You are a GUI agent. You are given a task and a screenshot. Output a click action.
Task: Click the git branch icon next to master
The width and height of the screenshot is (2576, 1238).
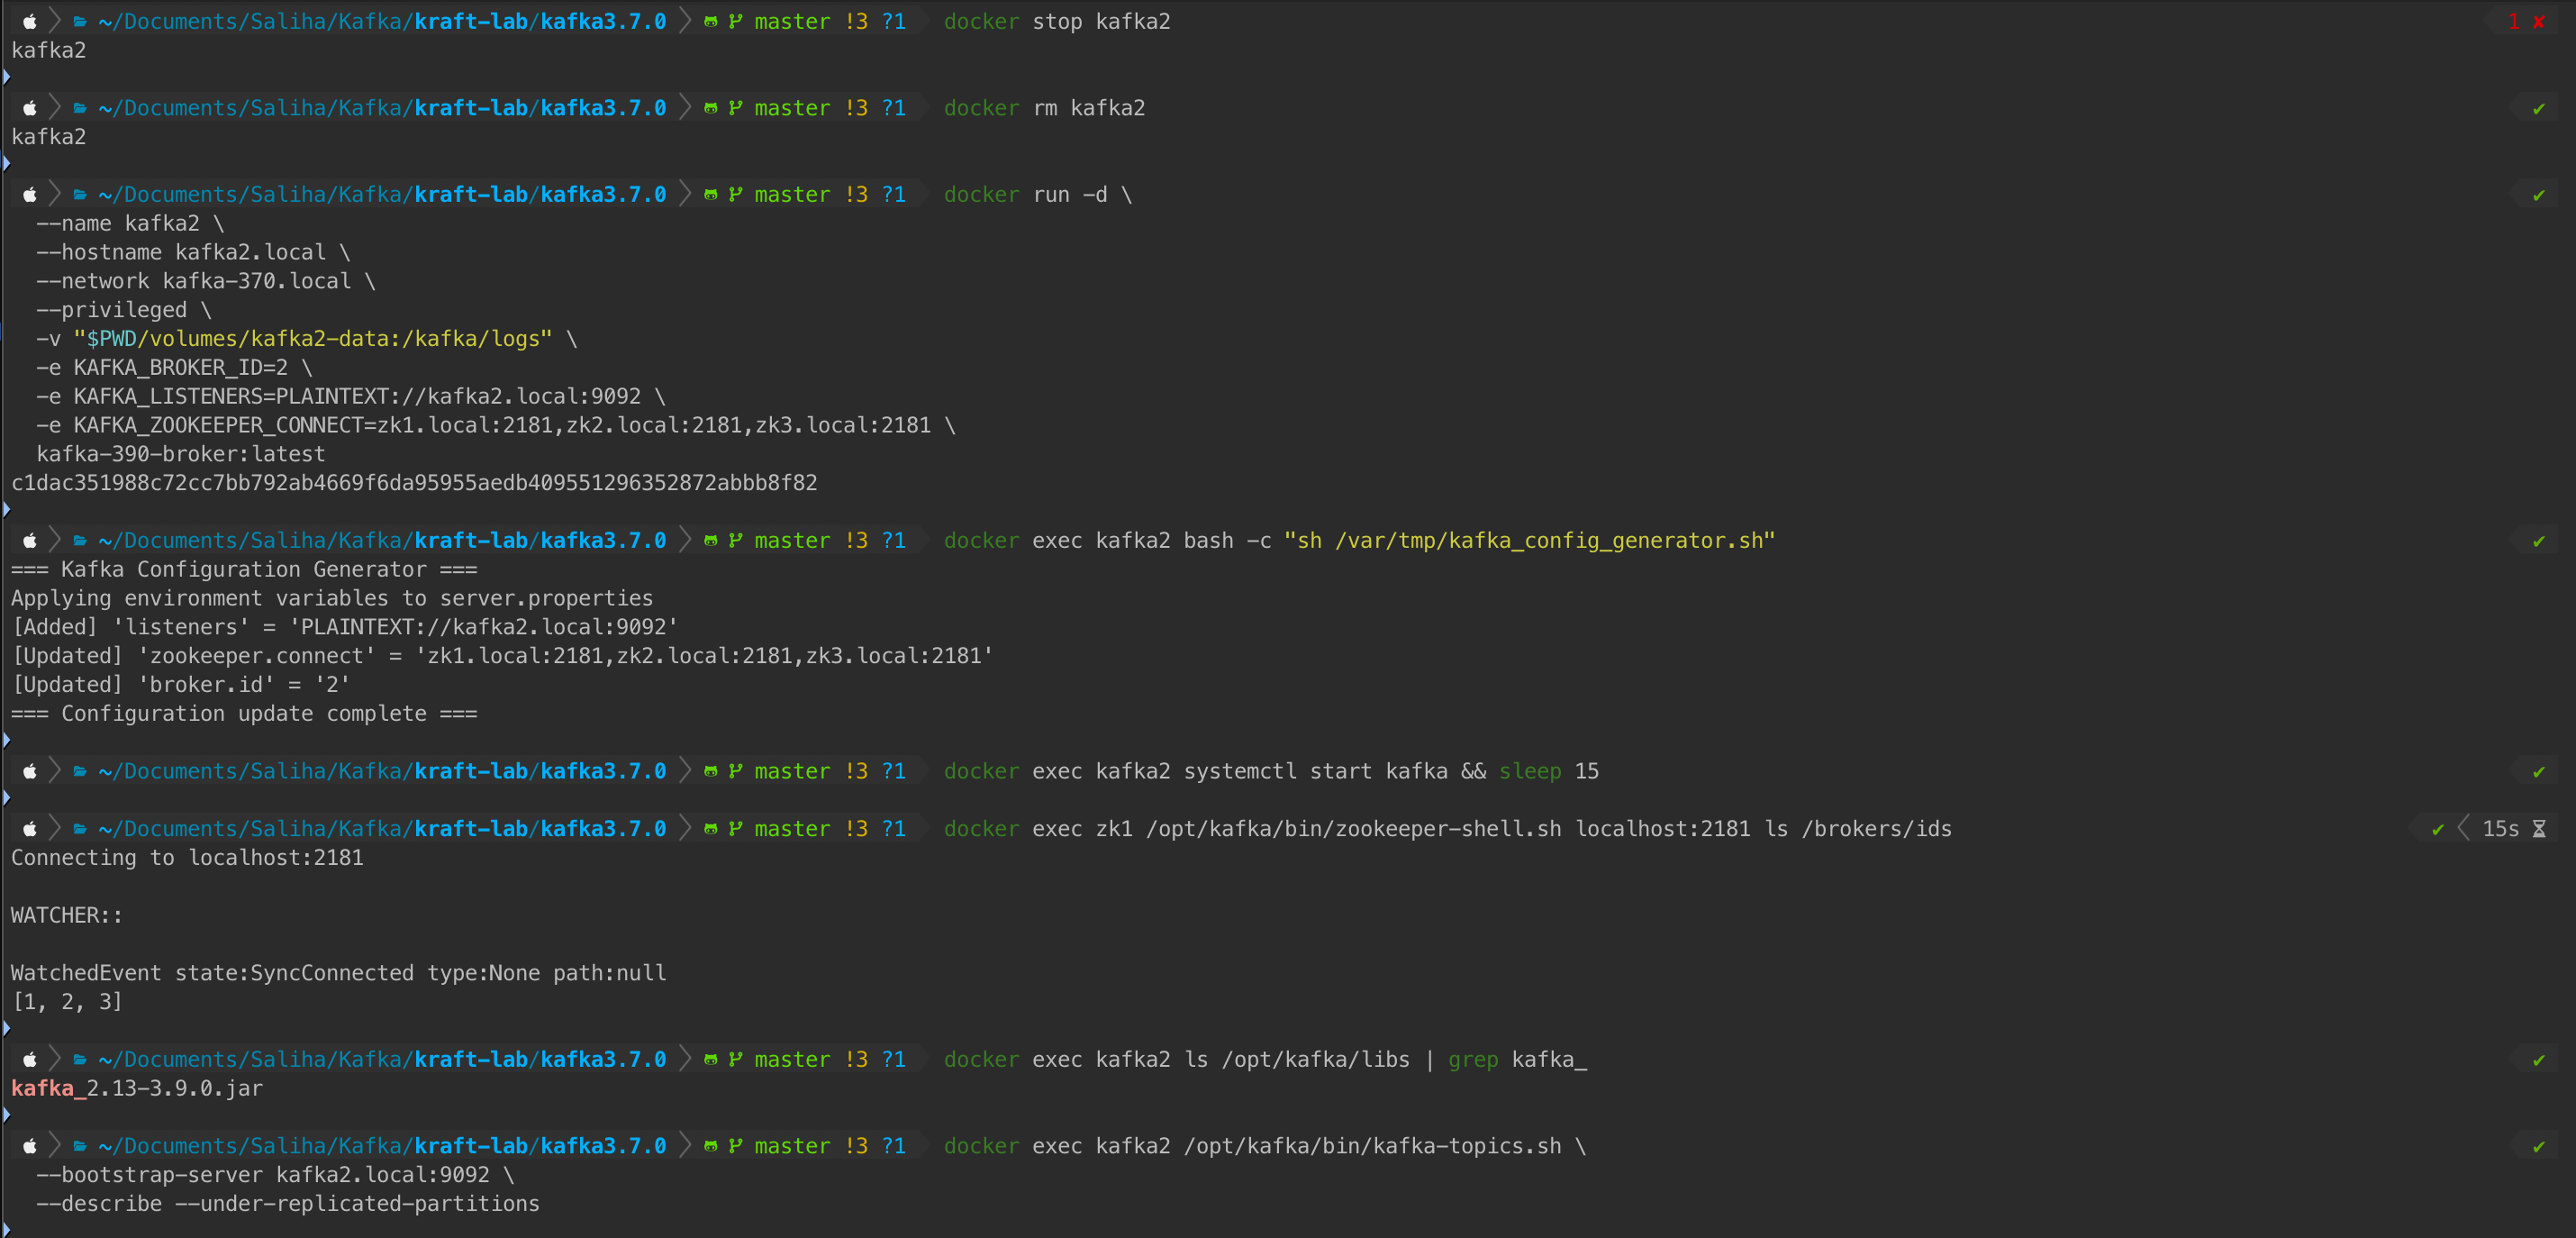(x=735, y=21)
